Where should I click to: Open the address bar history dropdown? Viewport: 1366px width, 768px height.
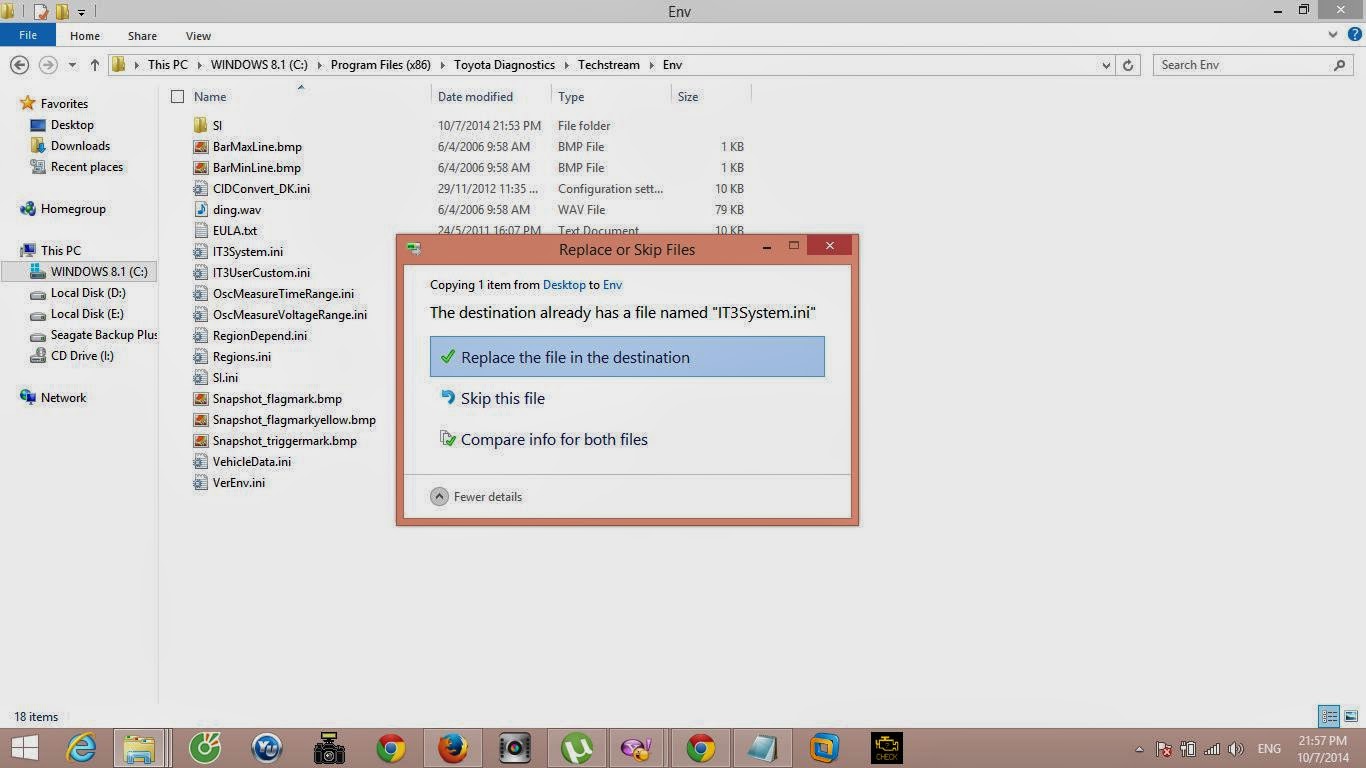point(1105,65)
